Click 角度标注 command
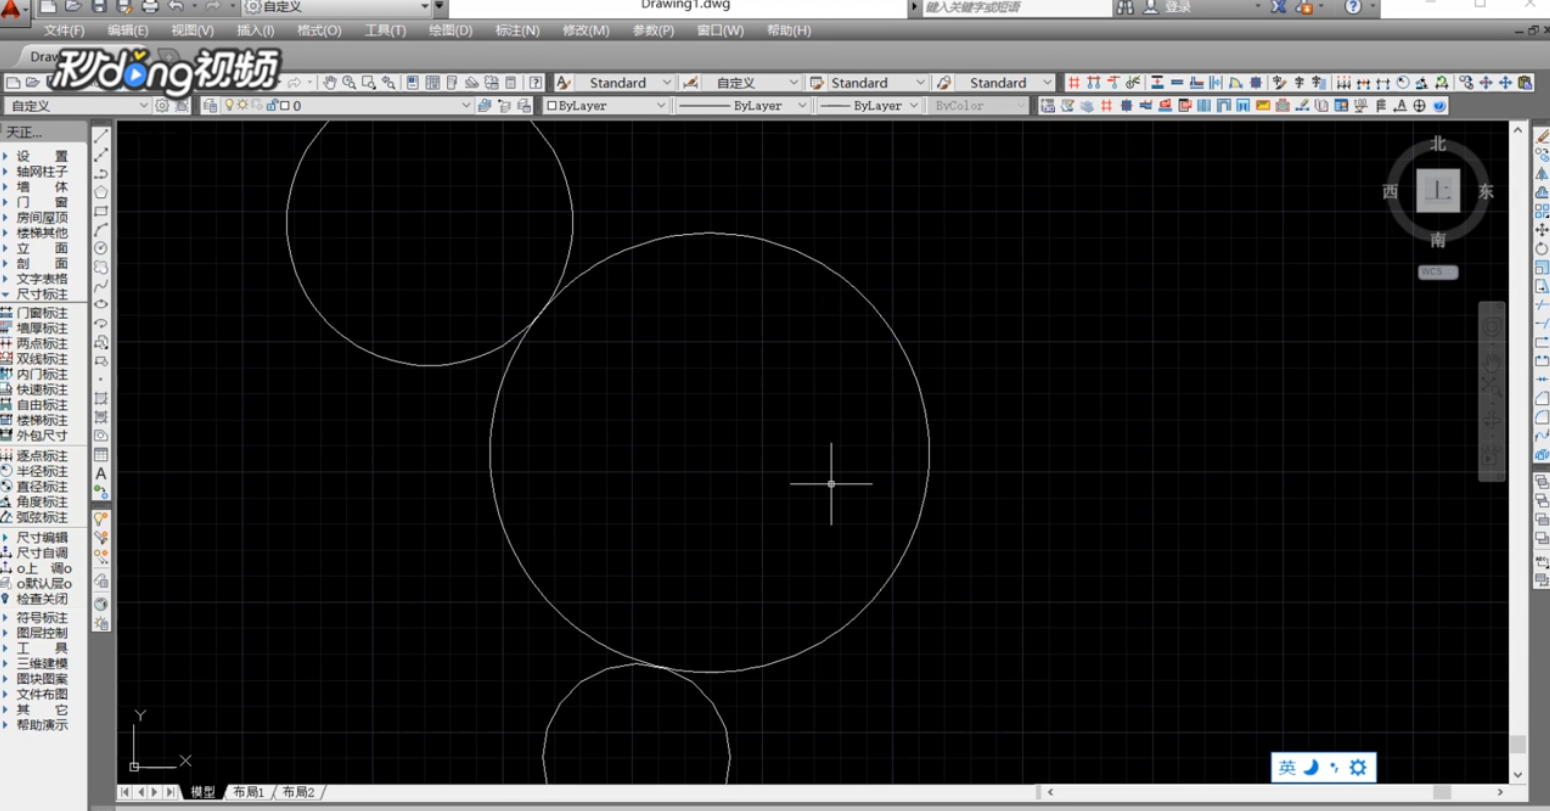This screenshot has width=1550, height=811. pos(42,502)
